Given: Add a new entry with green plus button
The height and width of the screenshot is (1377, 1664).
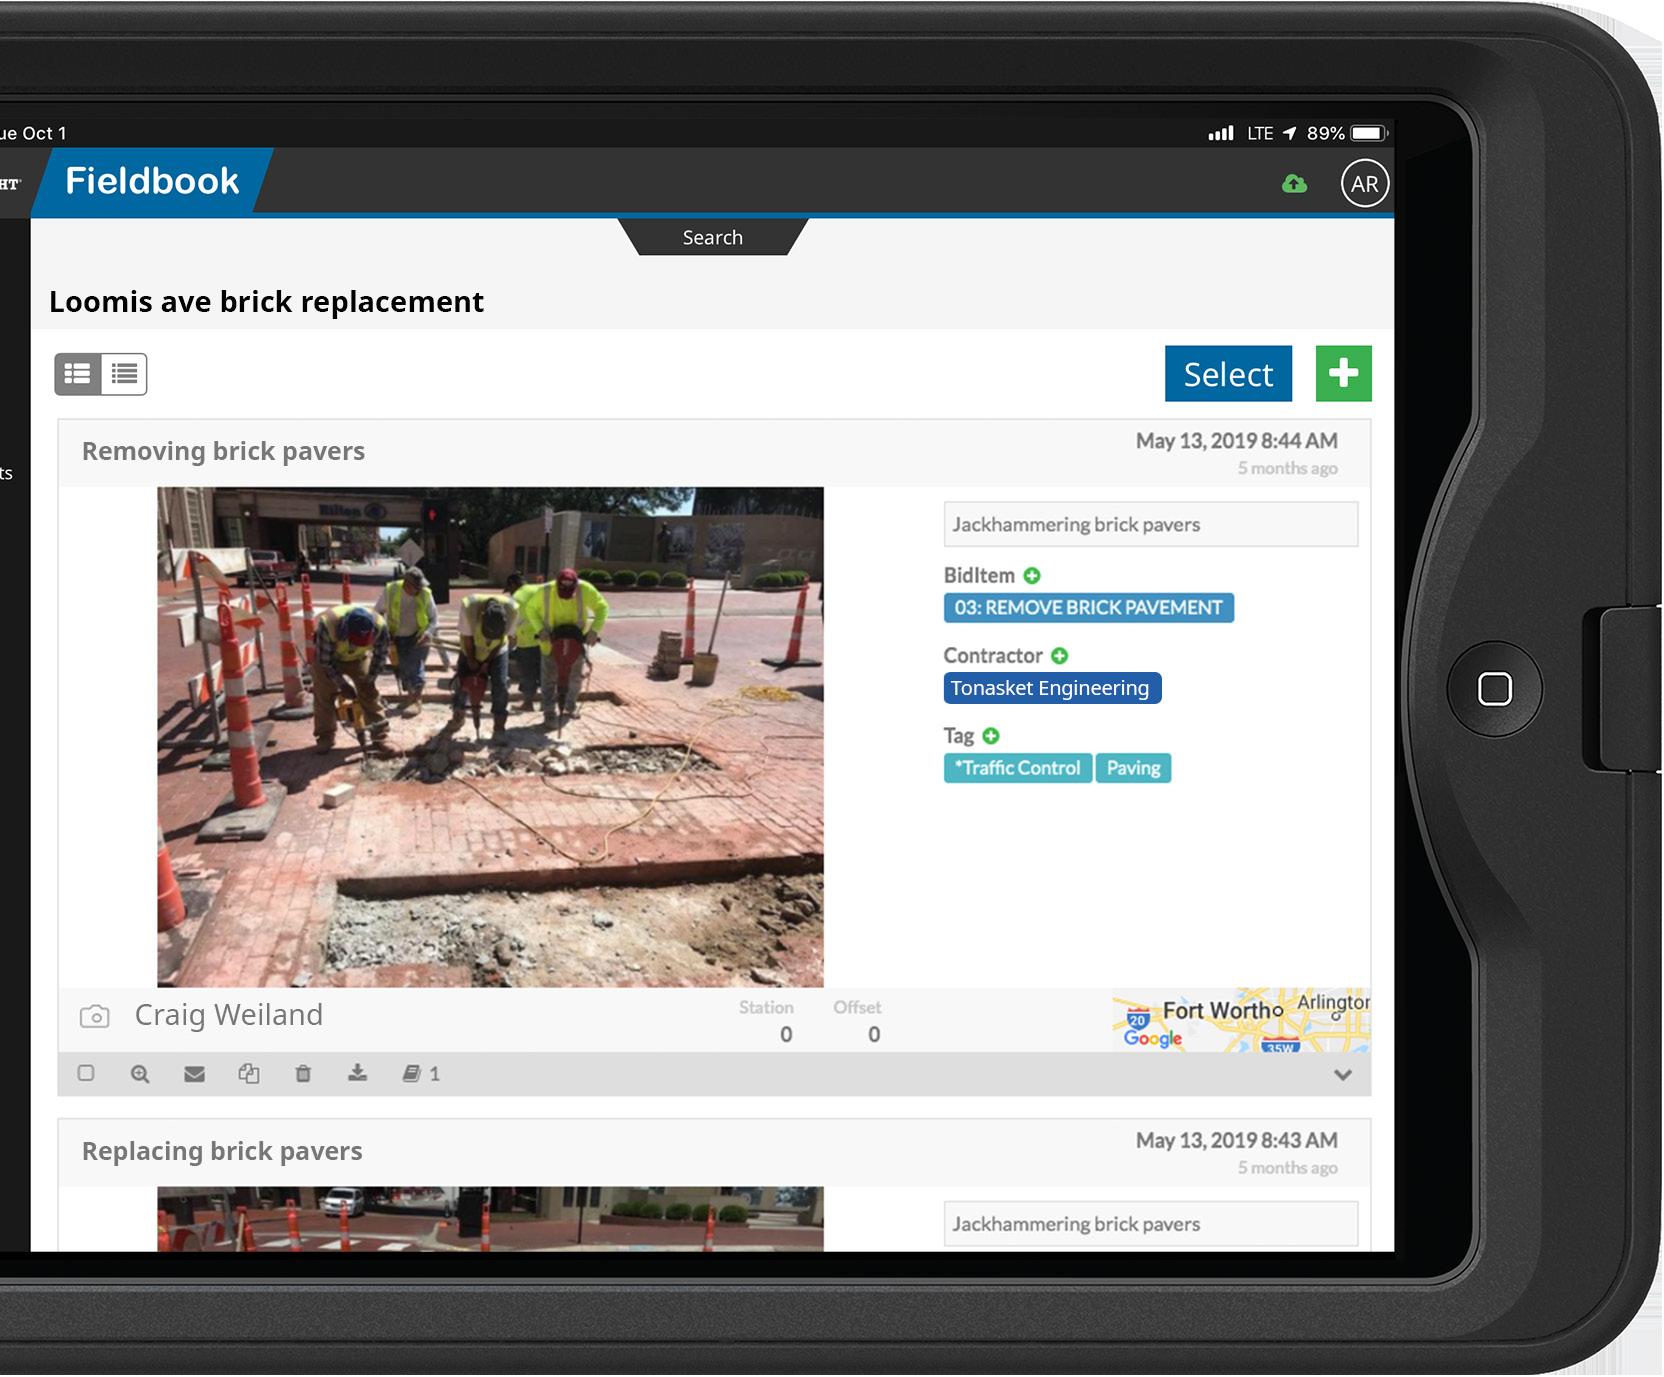Looking at the screenshot, I should pos(1343,374).
